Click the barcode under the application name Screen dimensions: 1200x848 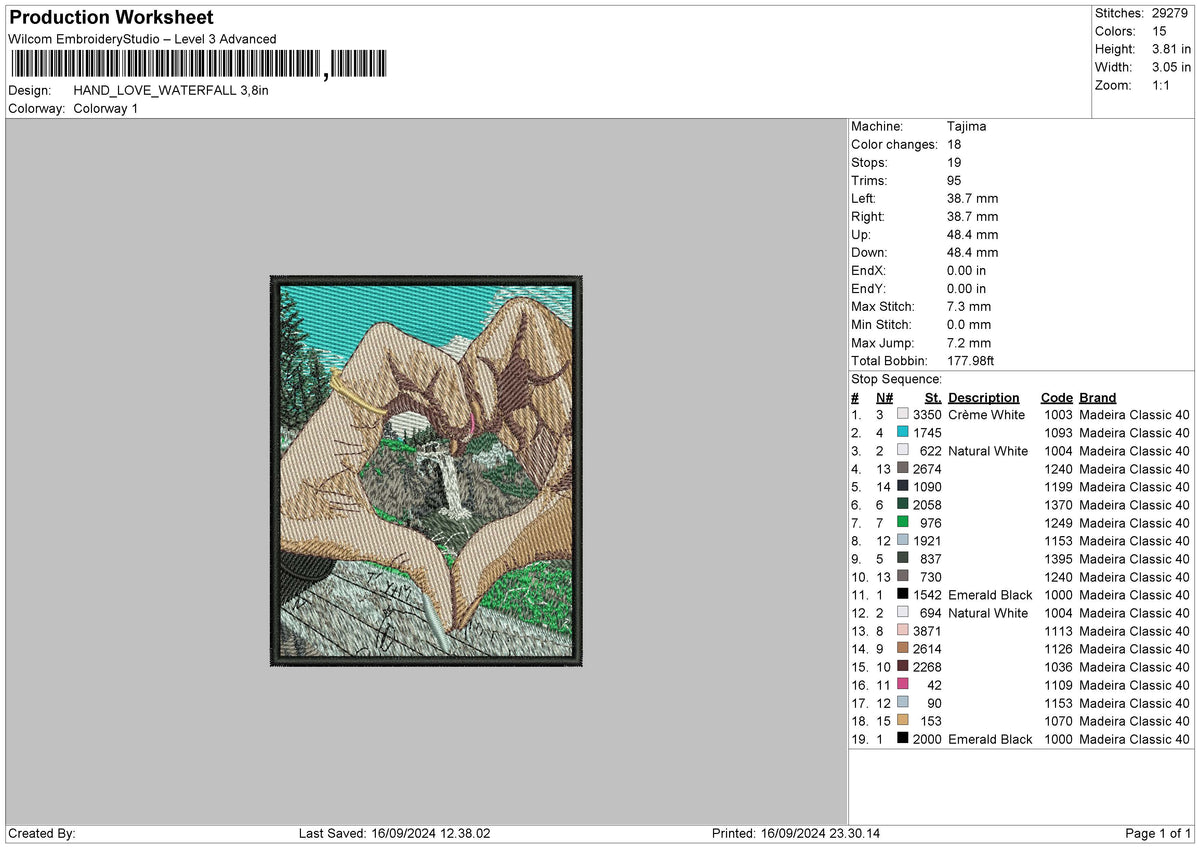(x=198, y=65)
